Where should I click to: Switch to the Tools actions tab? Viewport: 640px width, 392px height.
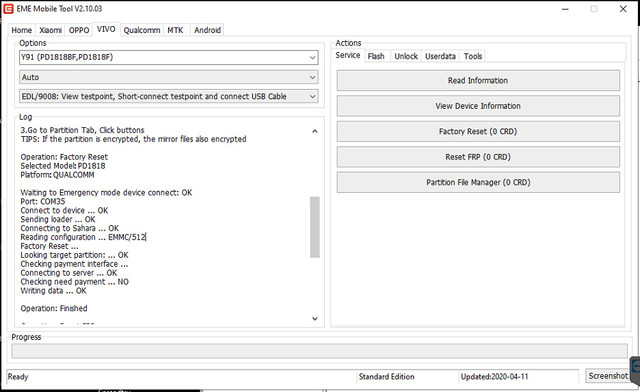(x=473, y=56)
